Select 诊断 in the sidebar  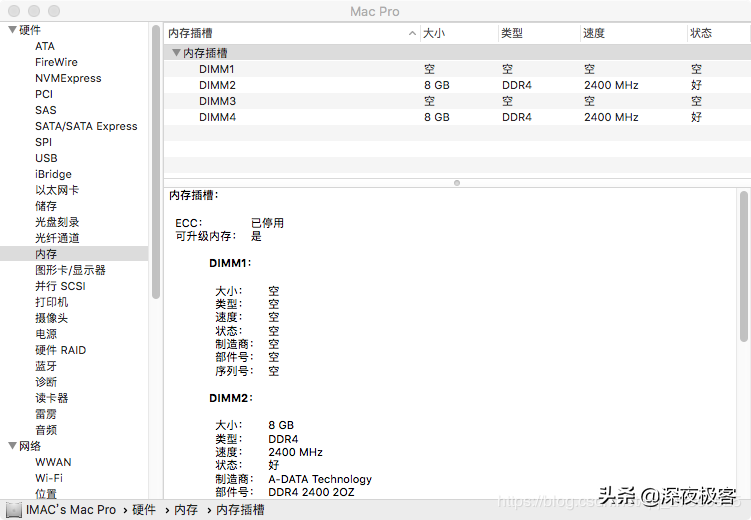(46, 382)
